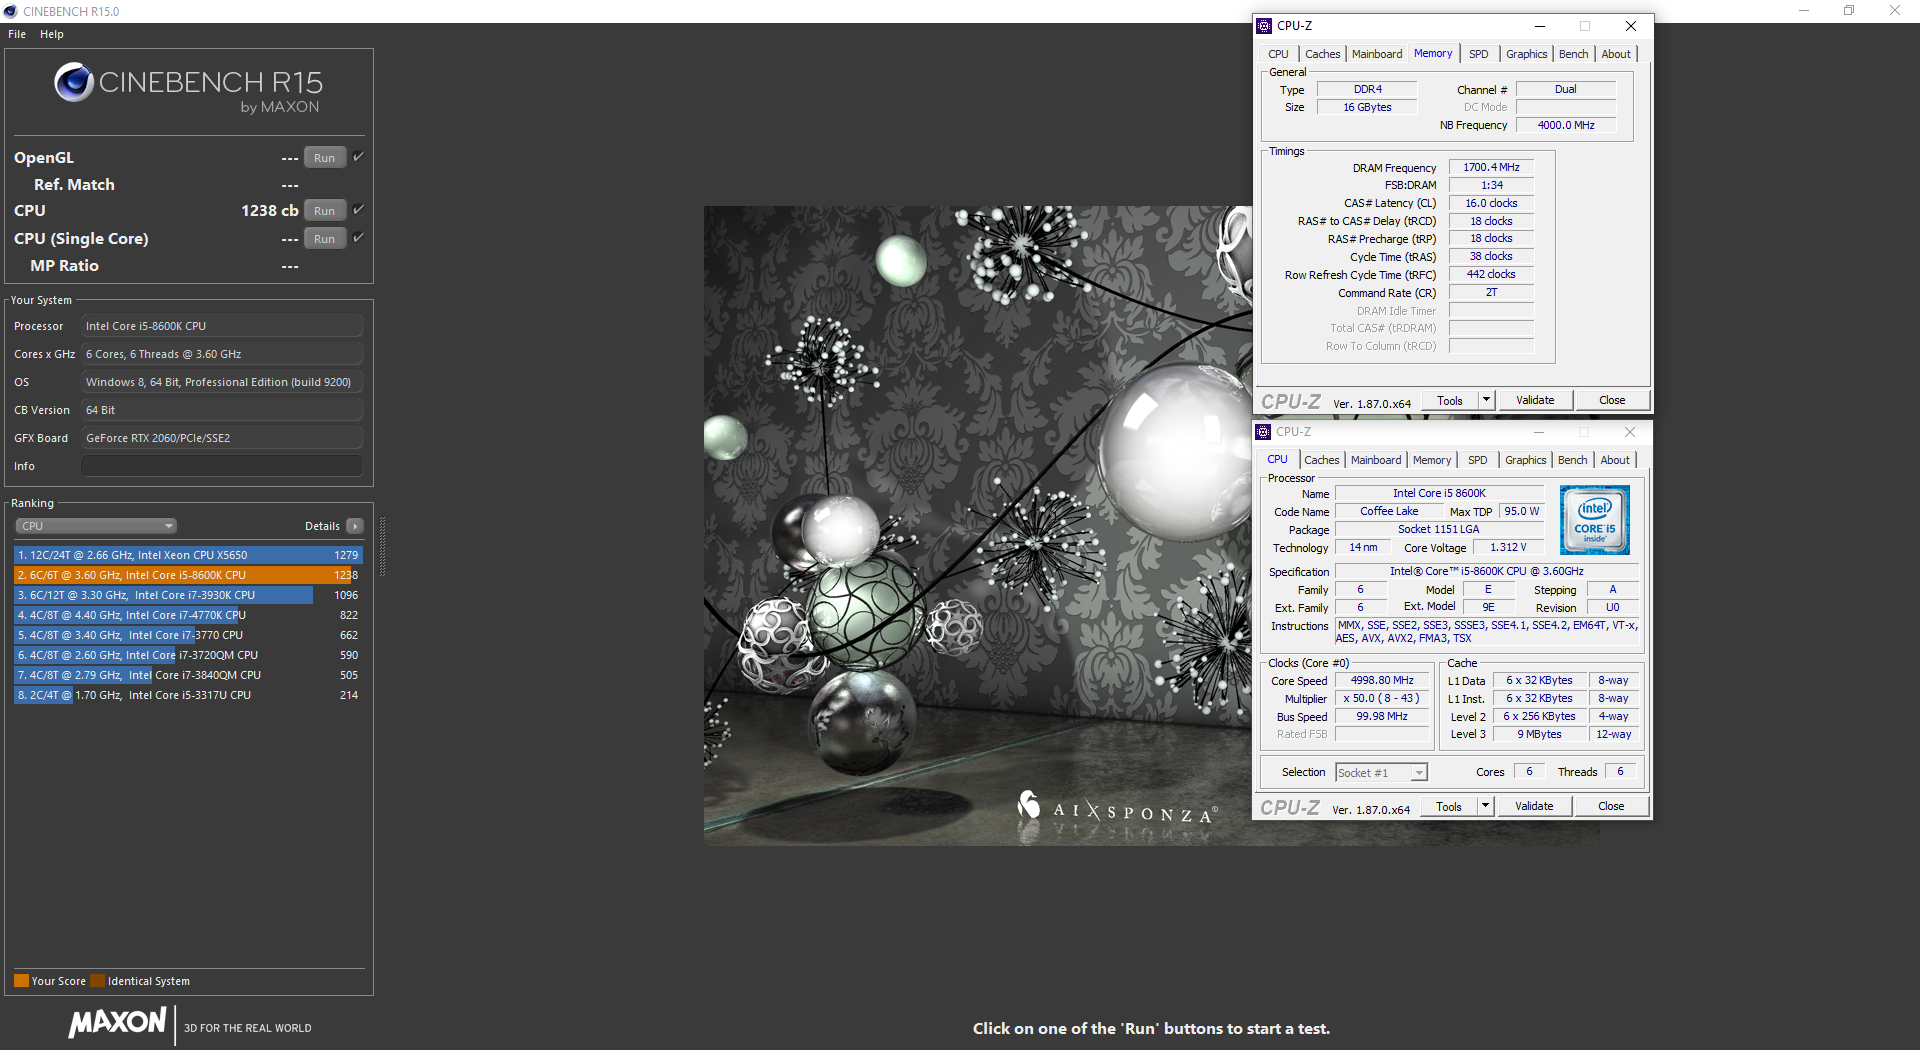This screenshot has width=1920, height=1050.
Task: Select Graphics tab in lower CPU-Z window
Action: [1525, 460]
